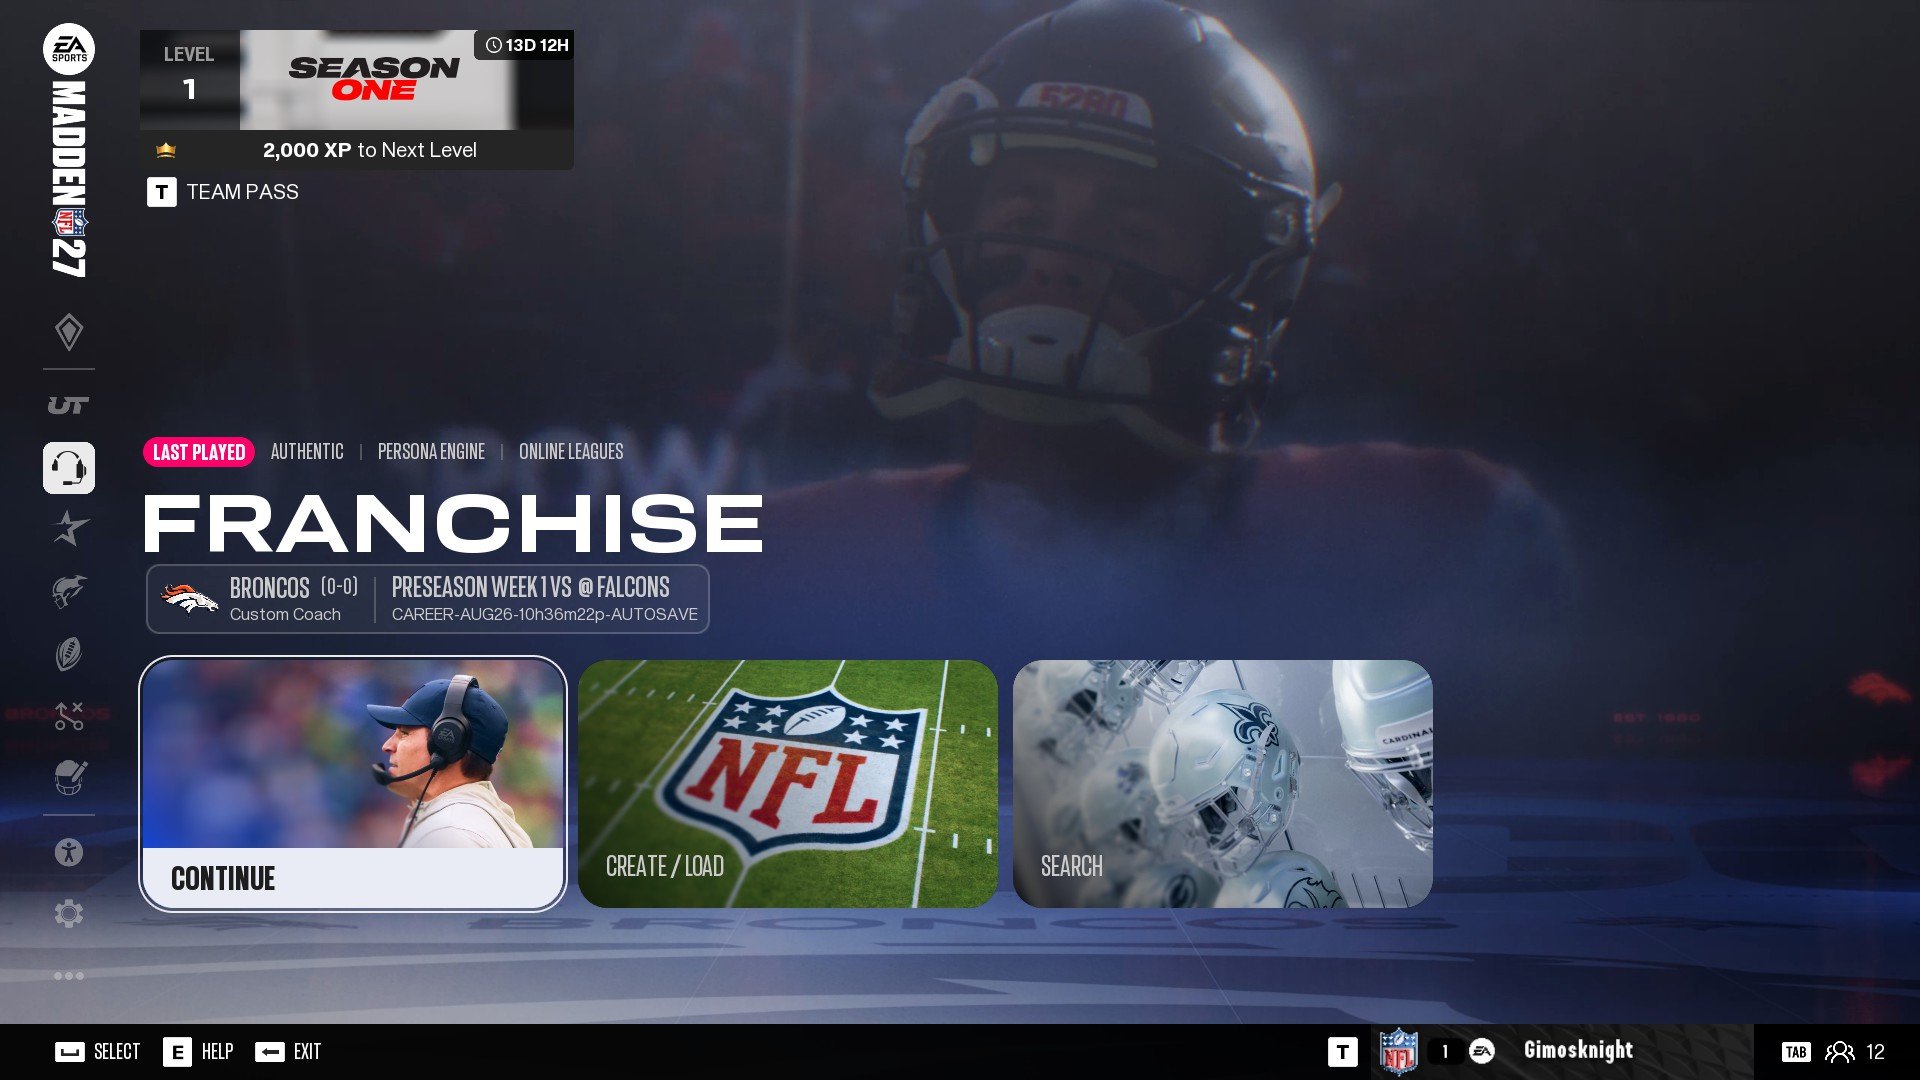Open the Superstar star icon

coord(69,528)
